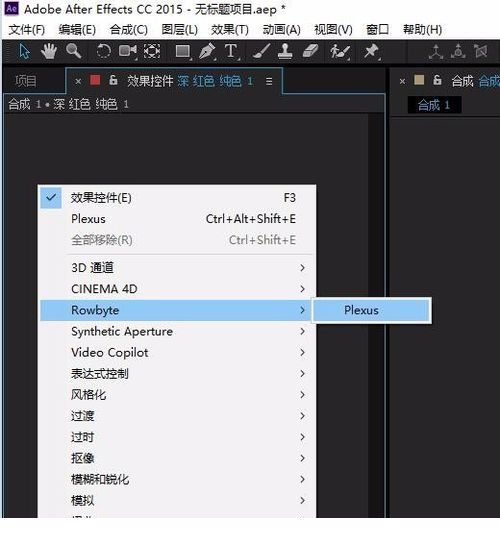The image size is (500, 538).
Task: Open the 窗口 menu
Action: 377,30
